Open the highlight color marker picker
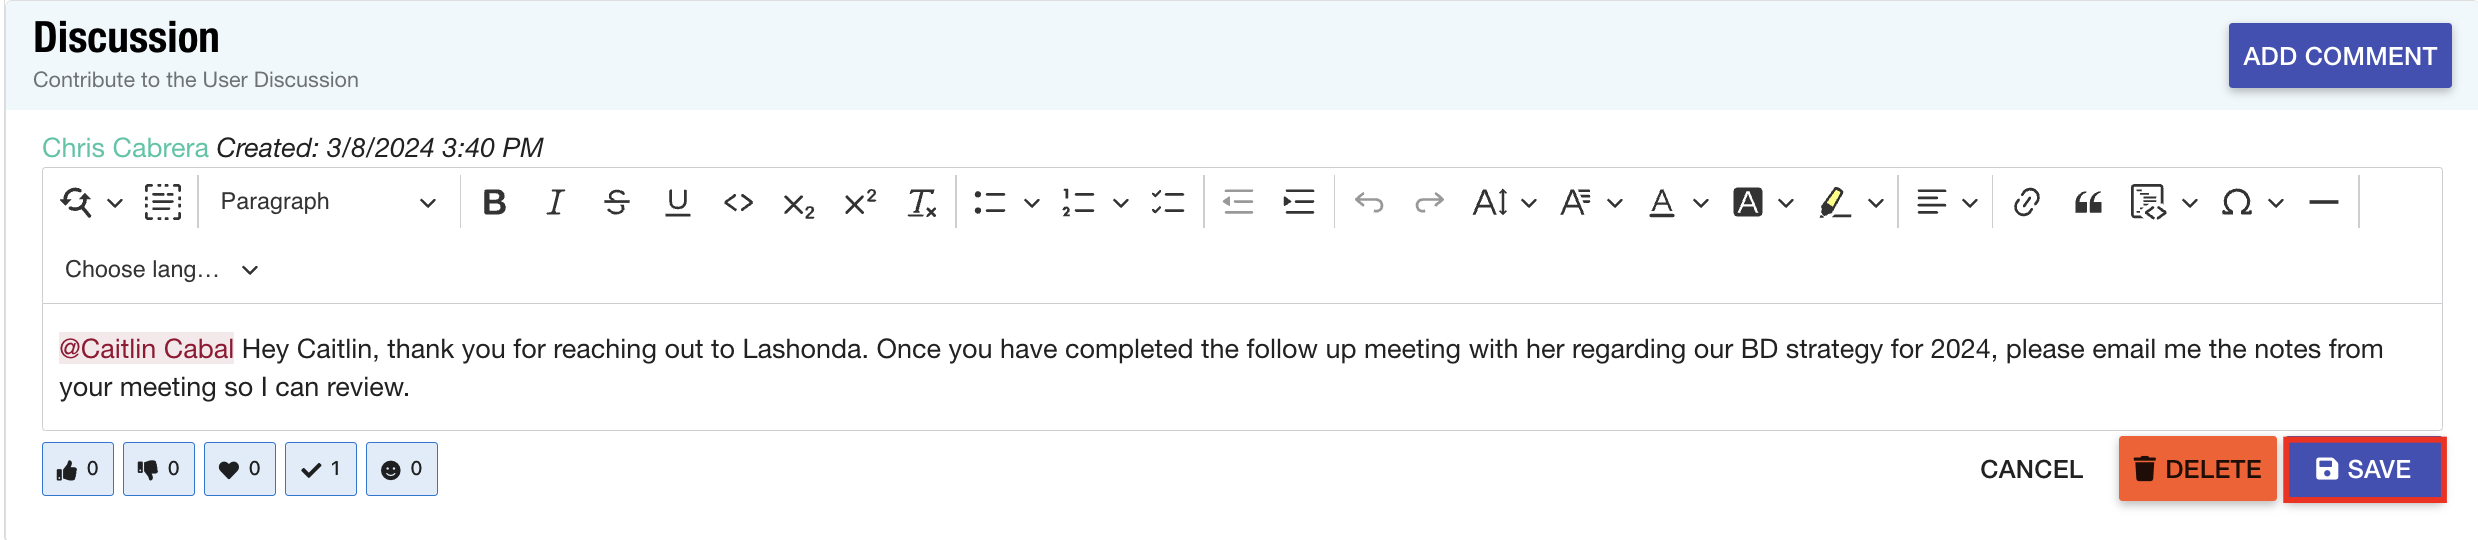The width and height of the screenshot is (2478, 540). click(x=1874, y=203)
